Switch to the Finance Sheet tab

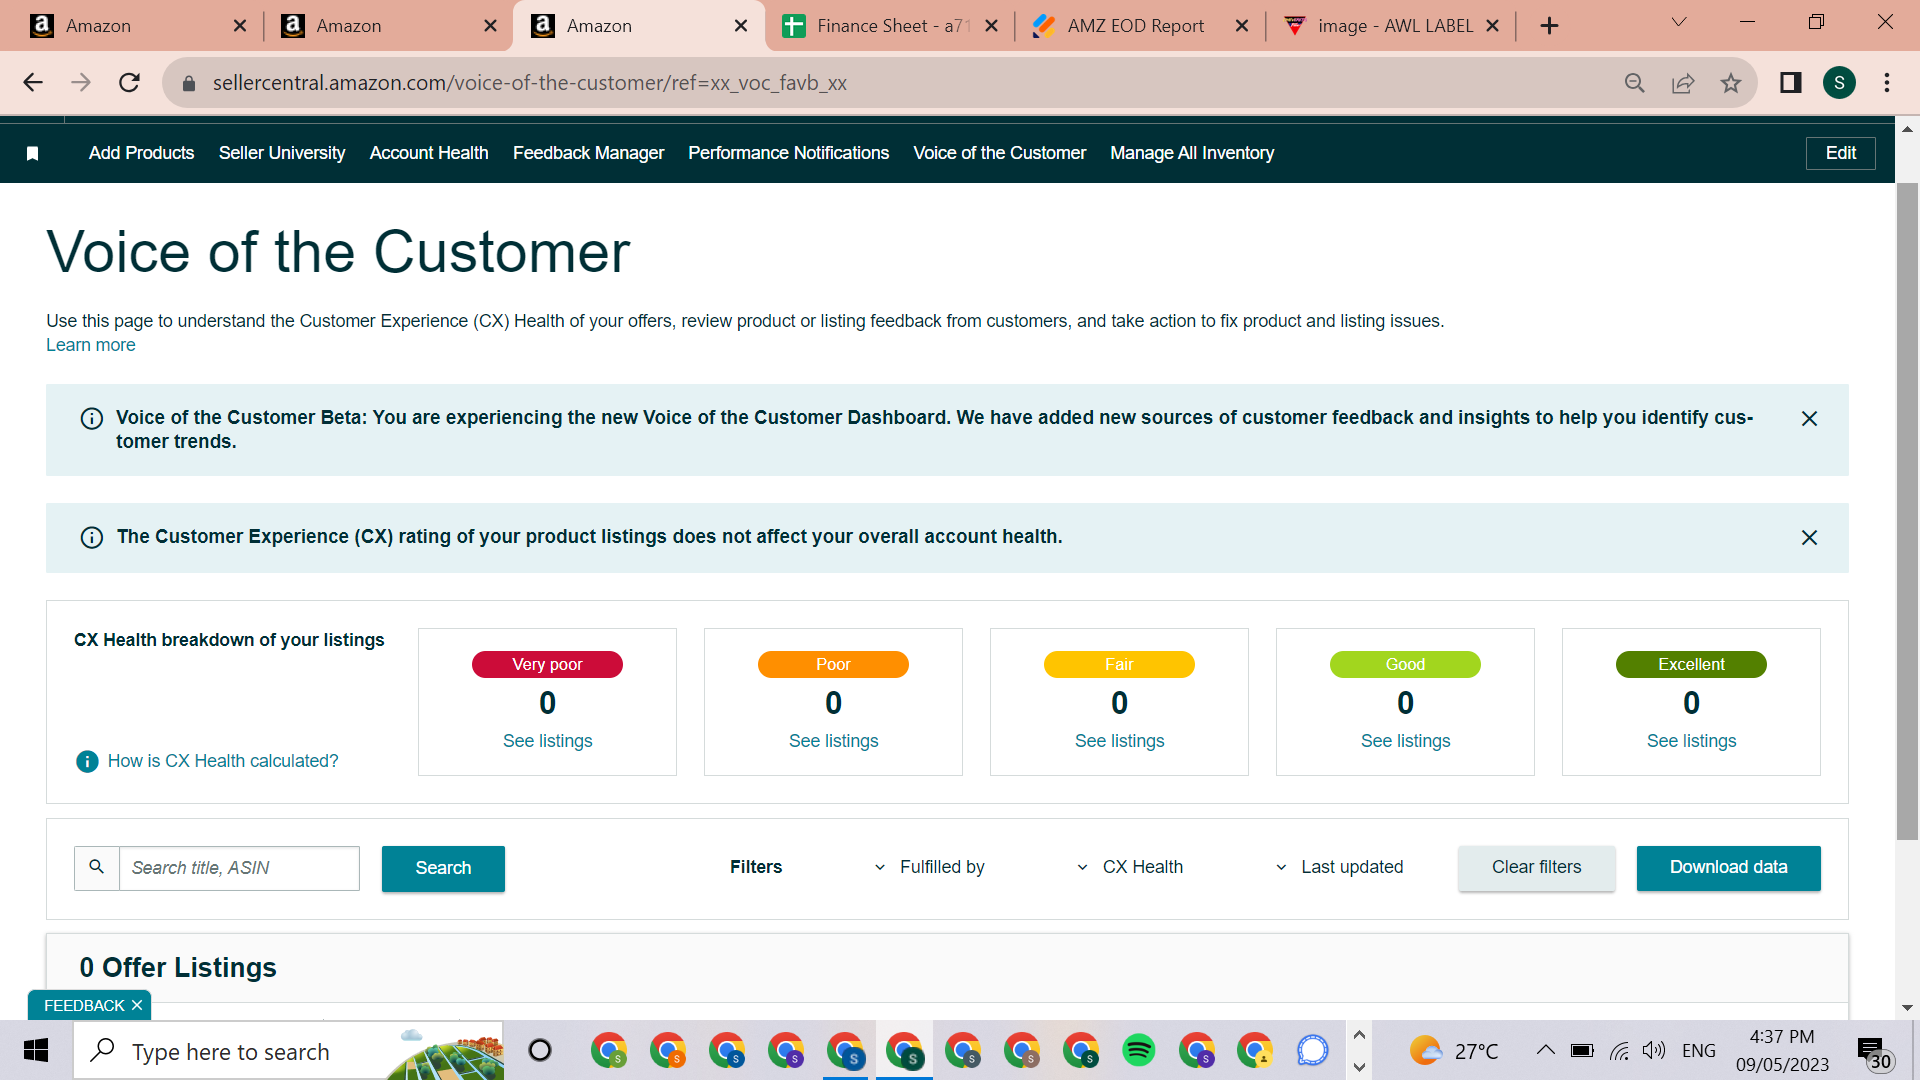coord(890,26)
